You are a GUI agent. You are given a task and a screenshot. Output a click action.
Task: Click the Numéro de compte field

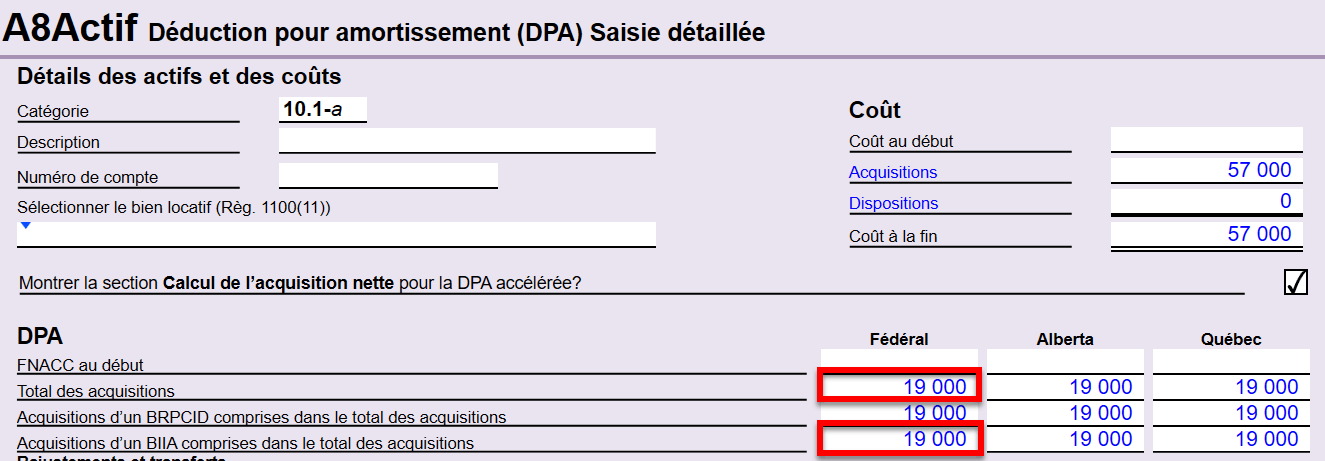[388, 176]
